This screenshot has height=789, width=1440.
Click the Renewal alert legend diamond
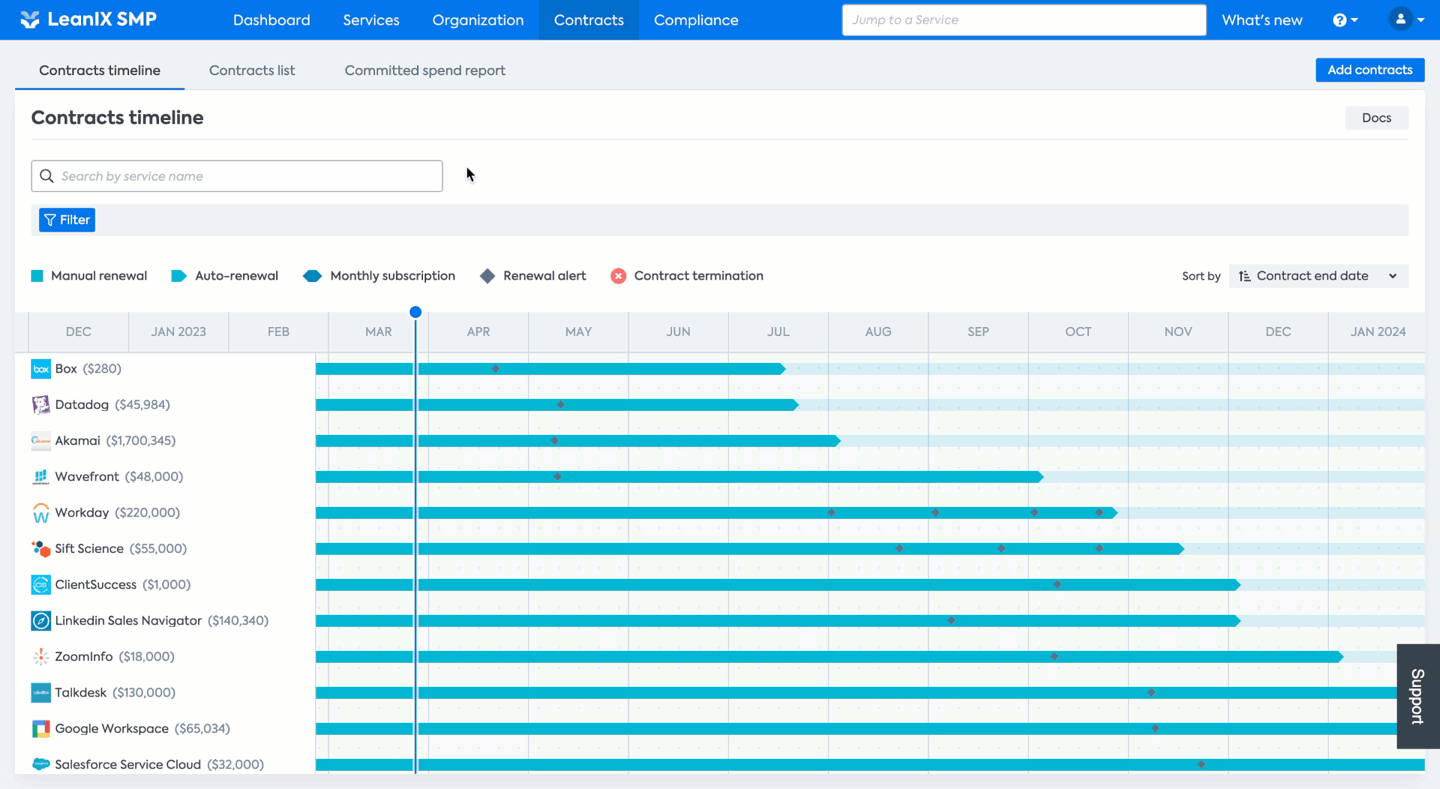point(487,276)
